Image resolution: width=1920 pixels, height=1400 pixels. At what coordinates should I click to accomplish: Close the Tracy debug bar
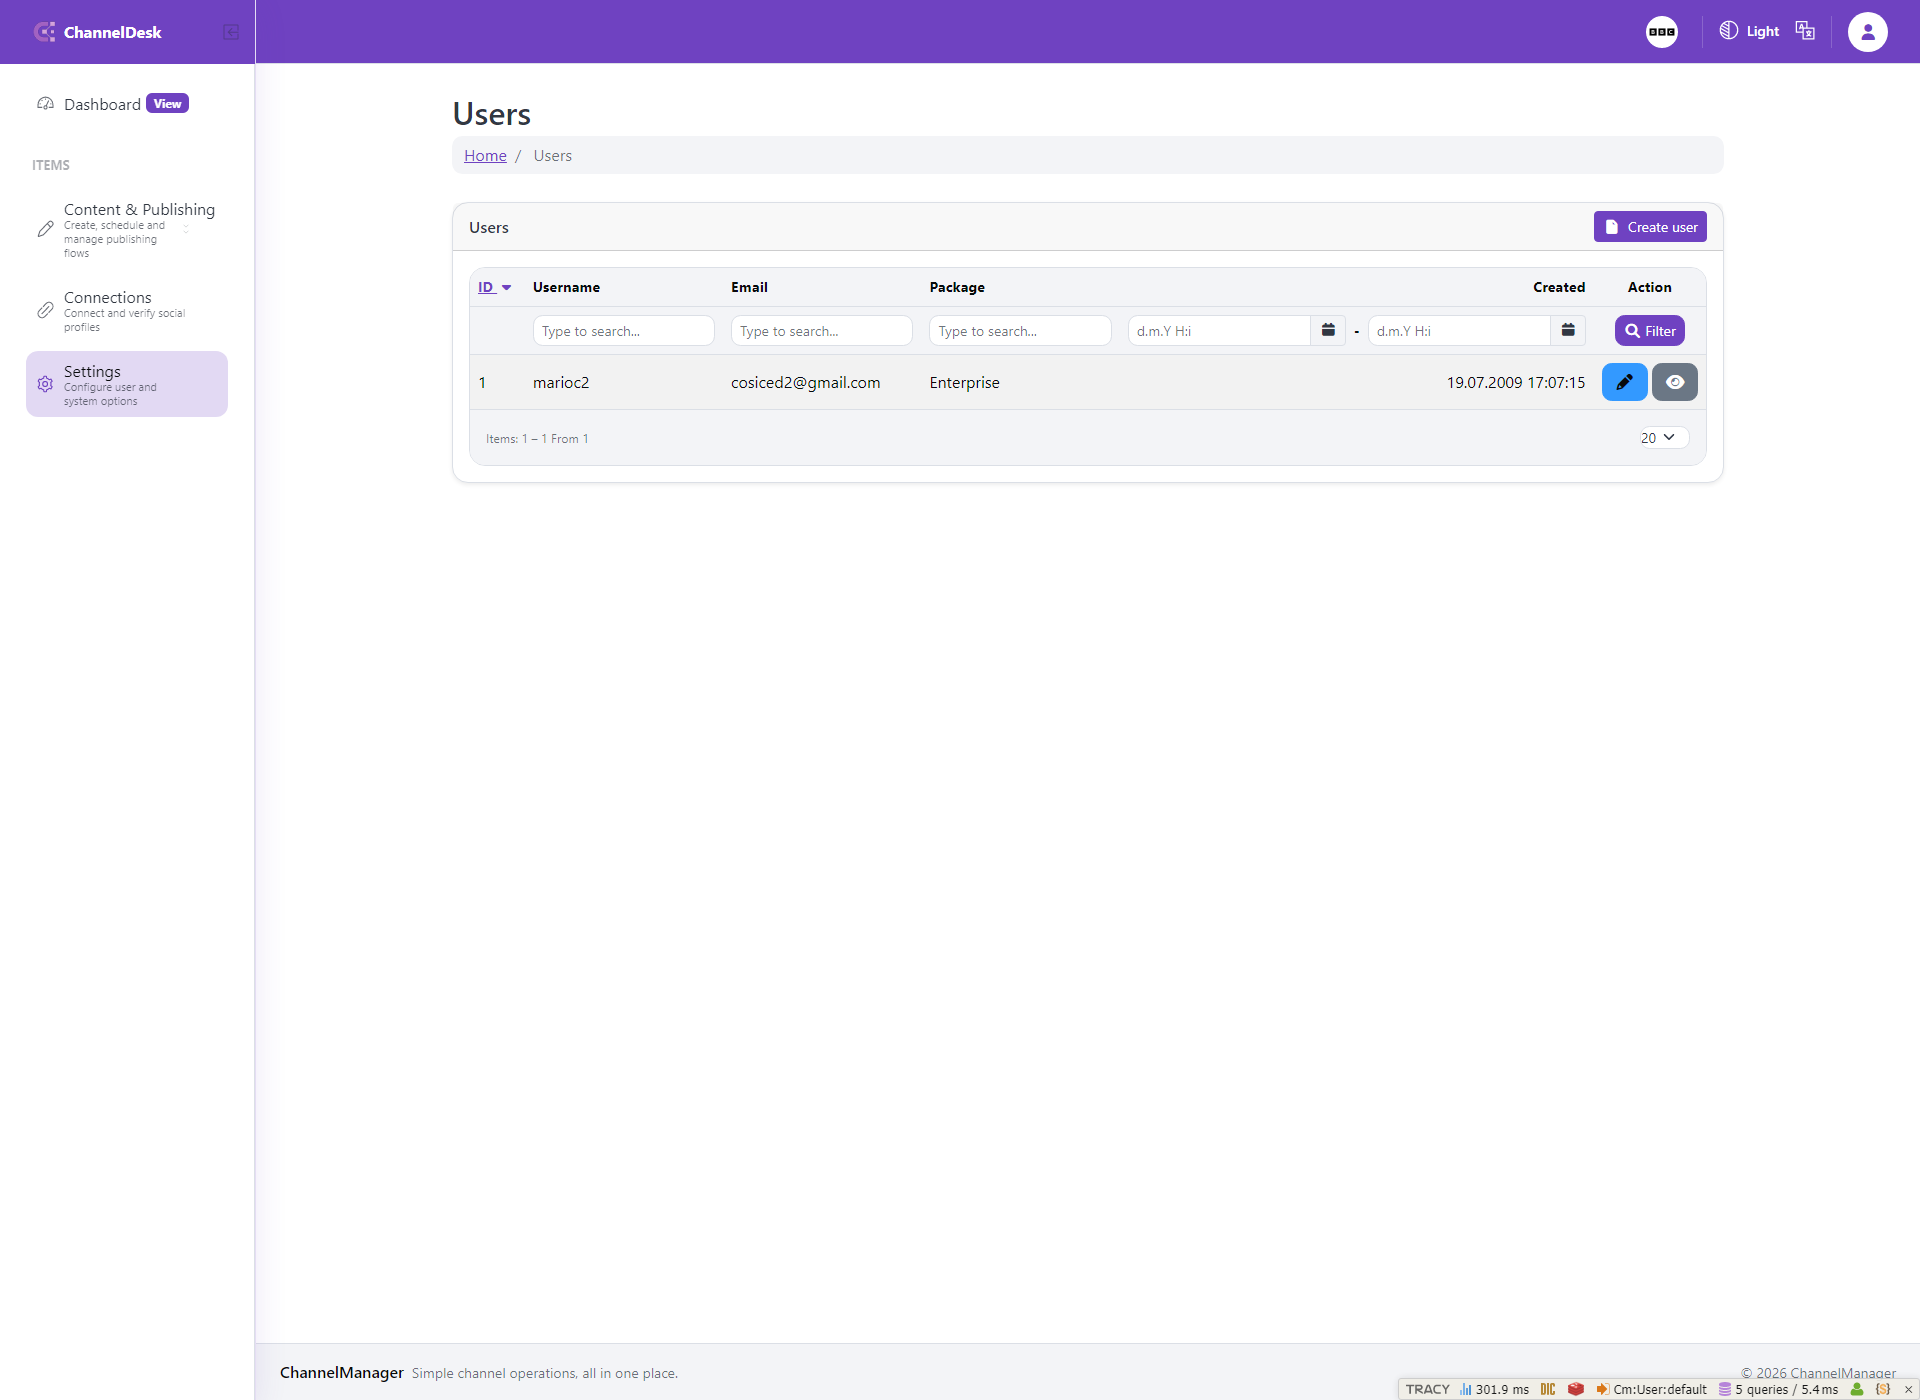[1908, 1389]
